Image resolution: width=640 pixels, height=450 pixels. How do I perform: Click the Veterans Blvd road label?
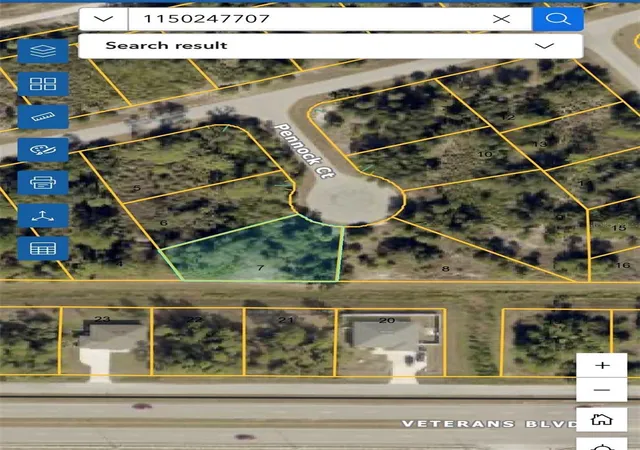(x=489, y=424)
